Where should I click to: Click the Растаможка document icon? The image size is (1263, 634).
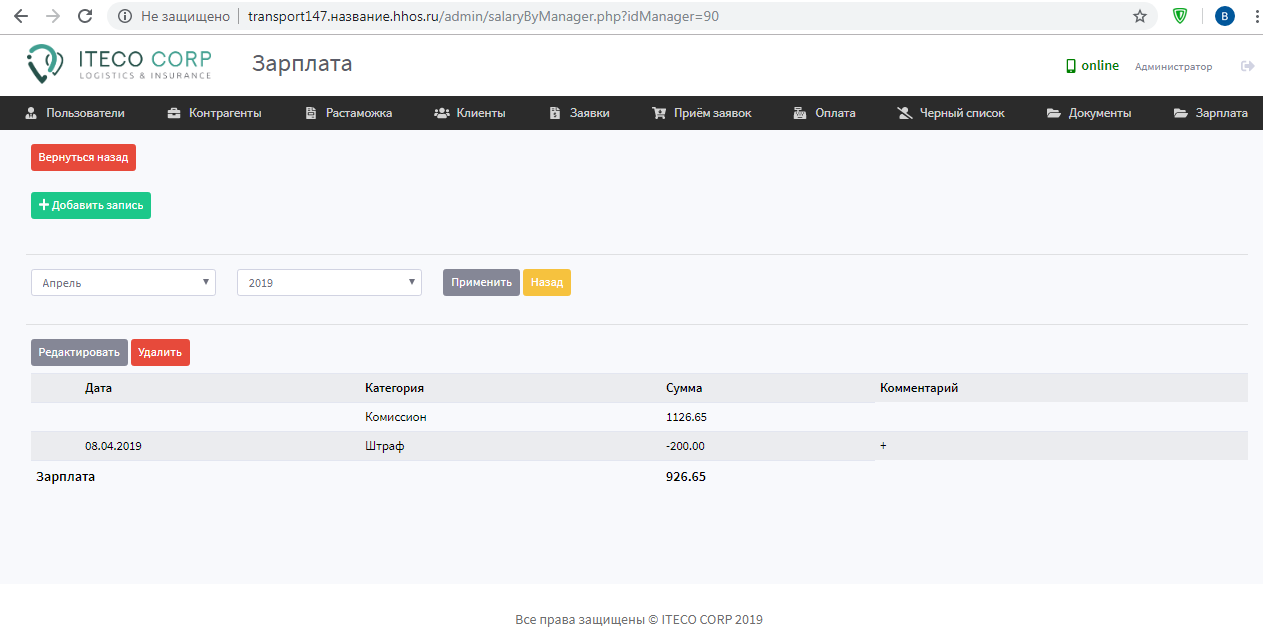click(x=311, y=113)
